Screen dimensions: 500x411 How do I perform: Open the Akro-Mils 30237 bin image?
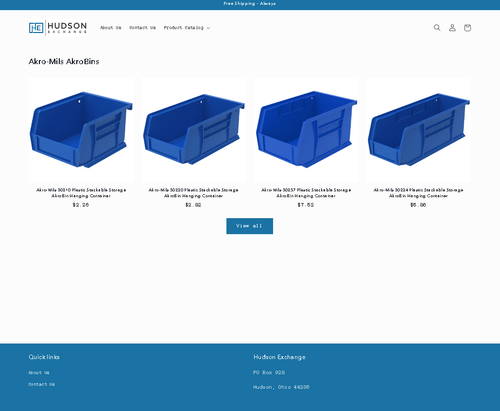pos(306,130)
